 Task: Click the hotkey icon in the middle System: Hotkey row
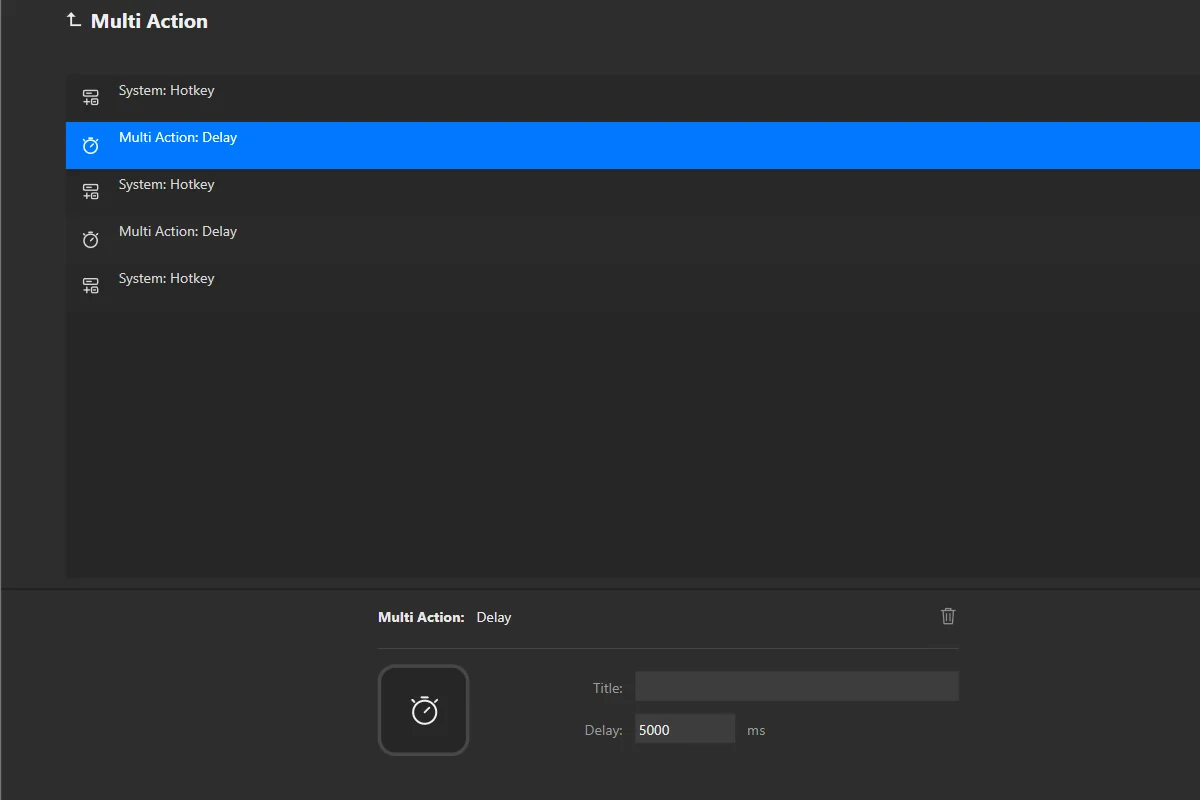pyautogui.click(x=90, y=192)
